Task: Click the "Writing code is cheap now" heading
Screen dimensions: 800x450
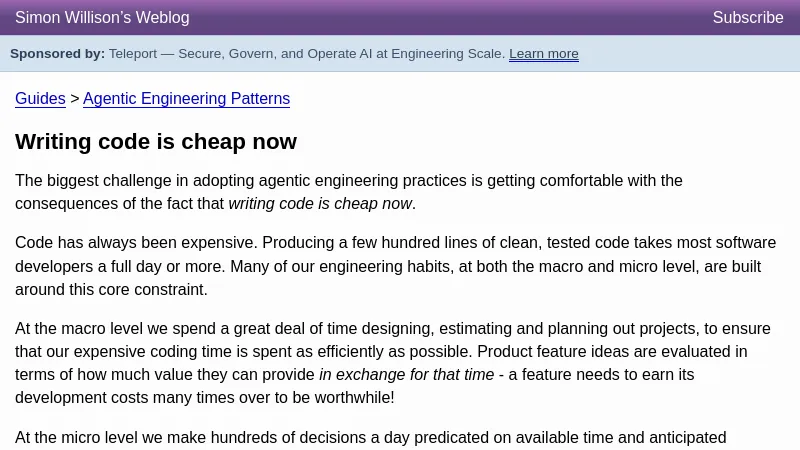Action: [156, 142]
